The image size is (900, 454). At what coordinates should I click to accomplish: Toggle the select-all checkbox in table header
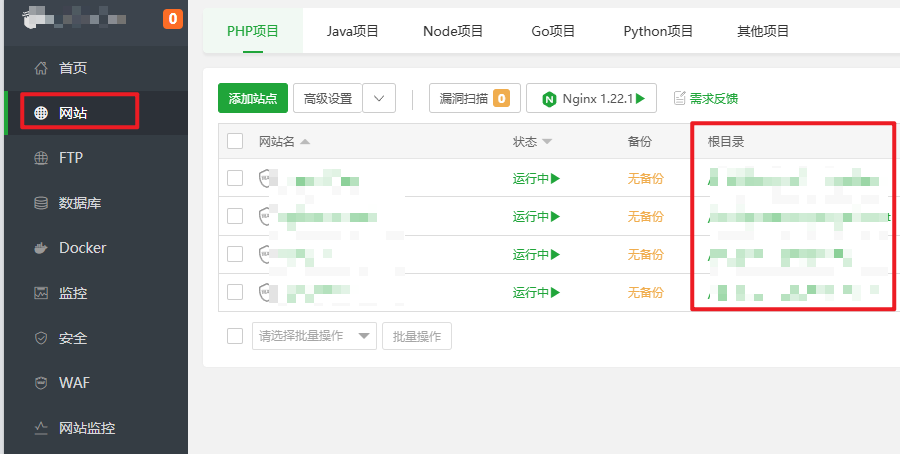(235, 141)
